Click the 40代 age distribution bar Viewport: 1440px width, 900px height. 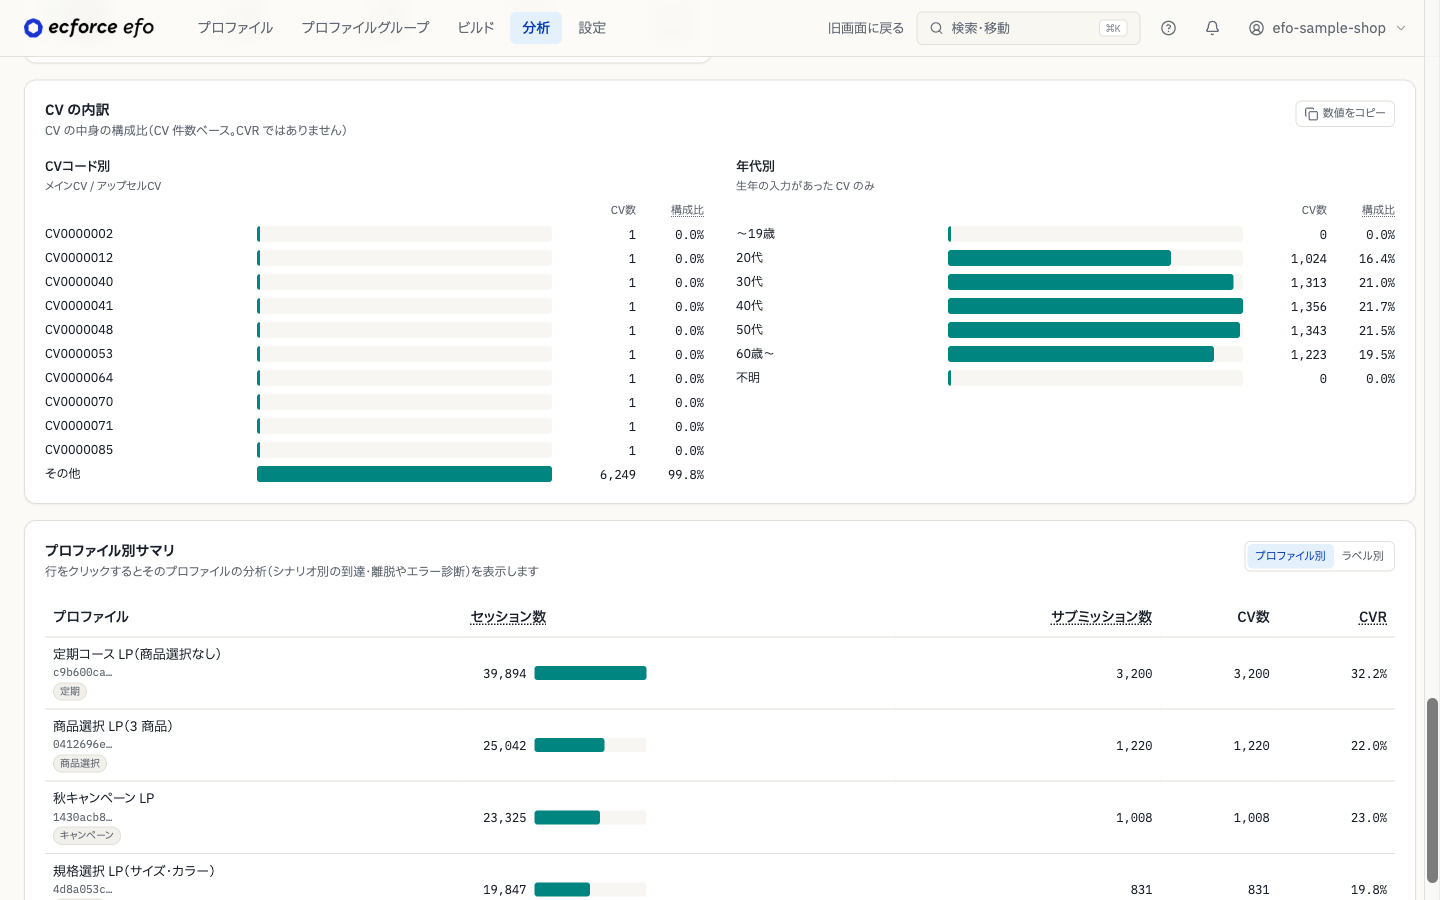[x=1095, y=306]
